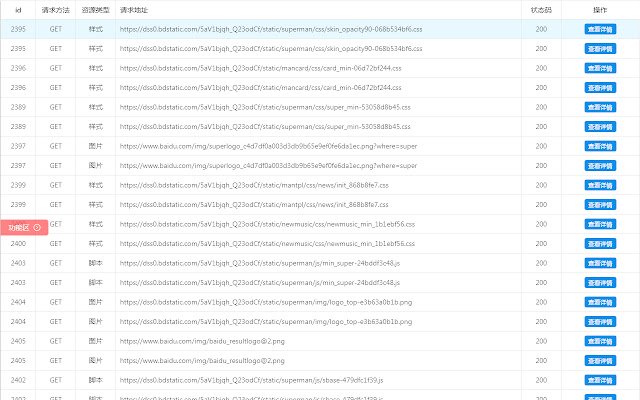Click the arrow icon inside the 功能区 button
This screenshot has height=400, width=640.
click(37, 227)
